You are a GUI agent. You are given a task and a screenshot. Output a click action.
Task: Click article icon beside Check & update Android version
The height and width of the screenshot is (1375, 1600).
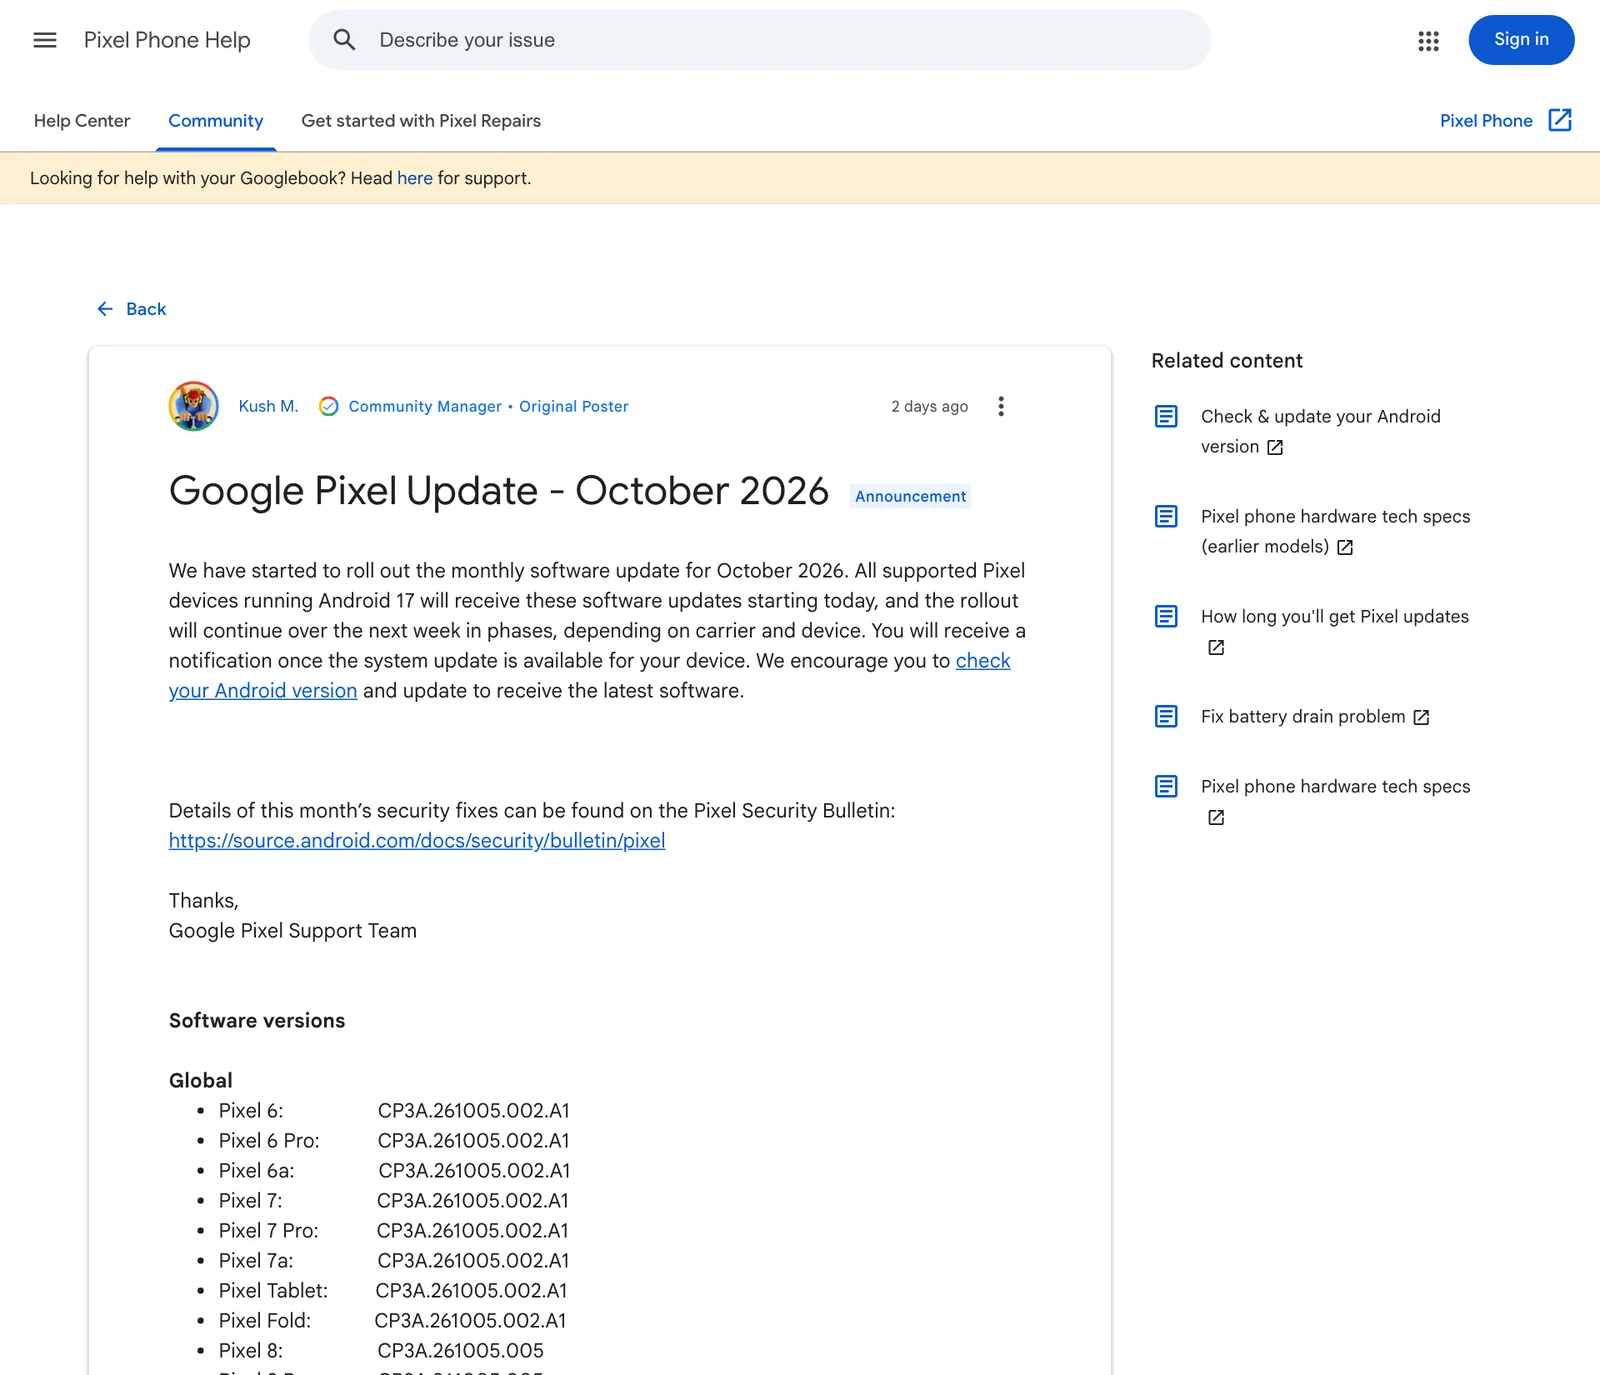1166,416
